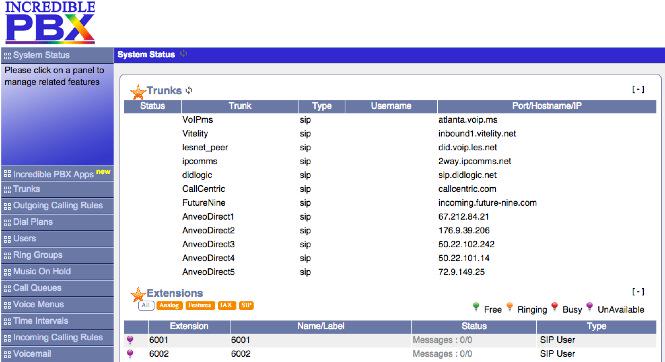Click the Status column header in Extensions
Viewport: 665px width, 362px height.
474,326
